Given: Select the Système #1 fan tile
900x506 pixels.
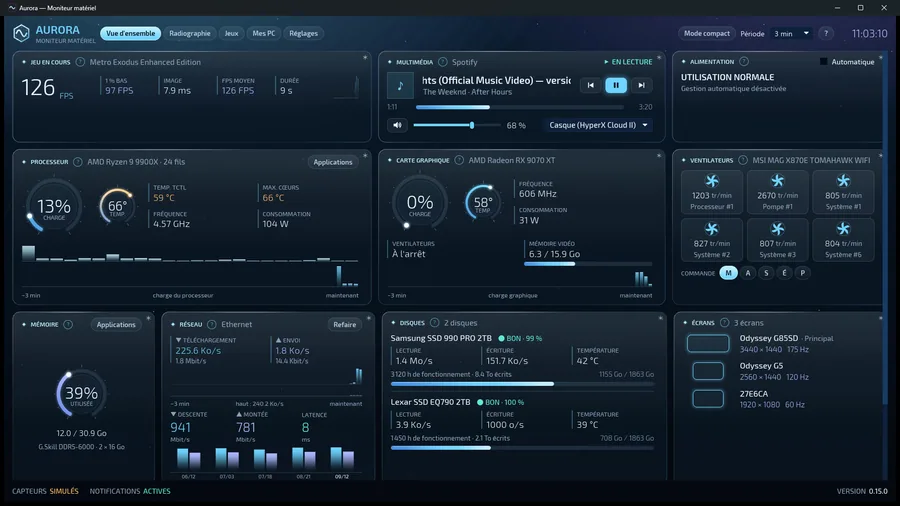Looking at the screenshot, I should pos(843,192).
